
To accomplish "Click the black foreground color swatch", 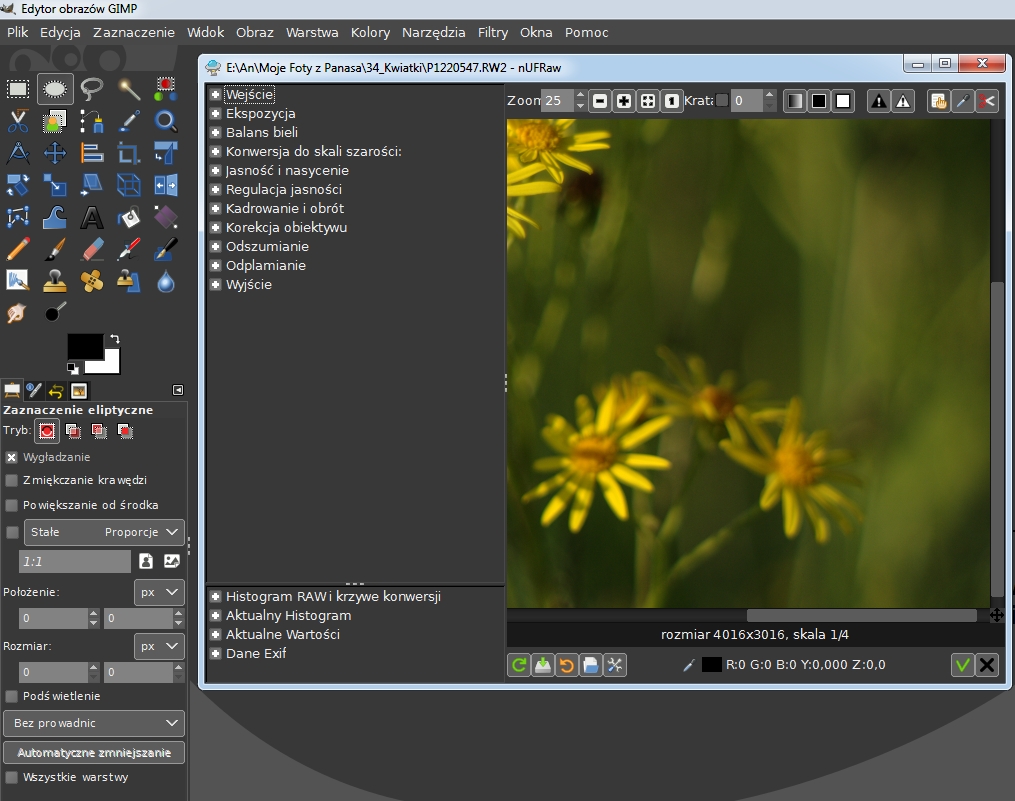I will [x=84, y=345].
